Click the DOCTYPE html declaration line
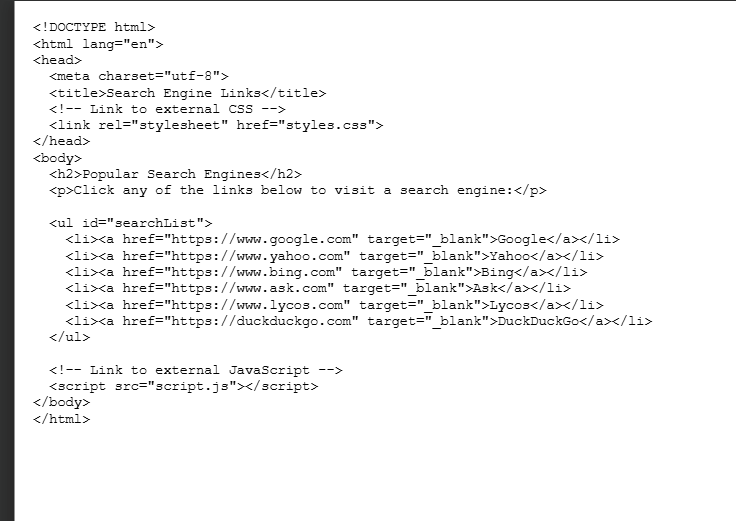This screenshot has width=736, height=521. (94, 28)
